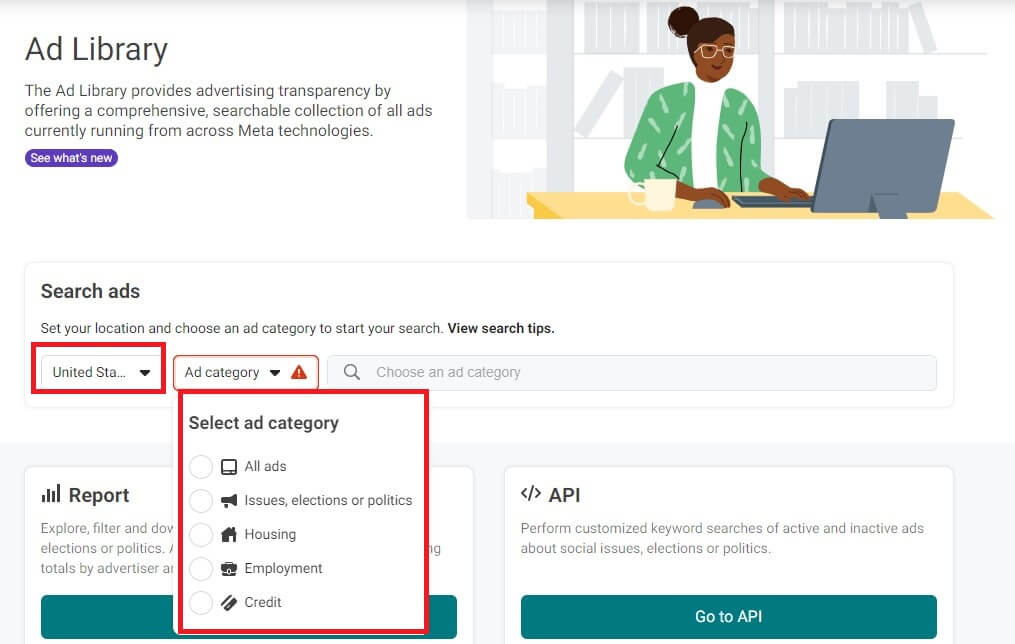Click the Report bar chart icon

pos(51,495)
